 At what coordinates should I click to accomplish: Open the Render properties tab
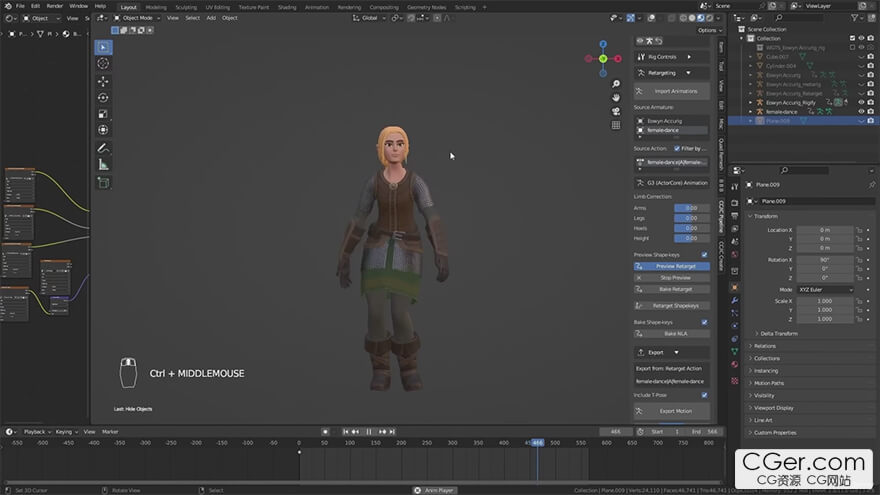pyautogui.click(x=735, y=203)
